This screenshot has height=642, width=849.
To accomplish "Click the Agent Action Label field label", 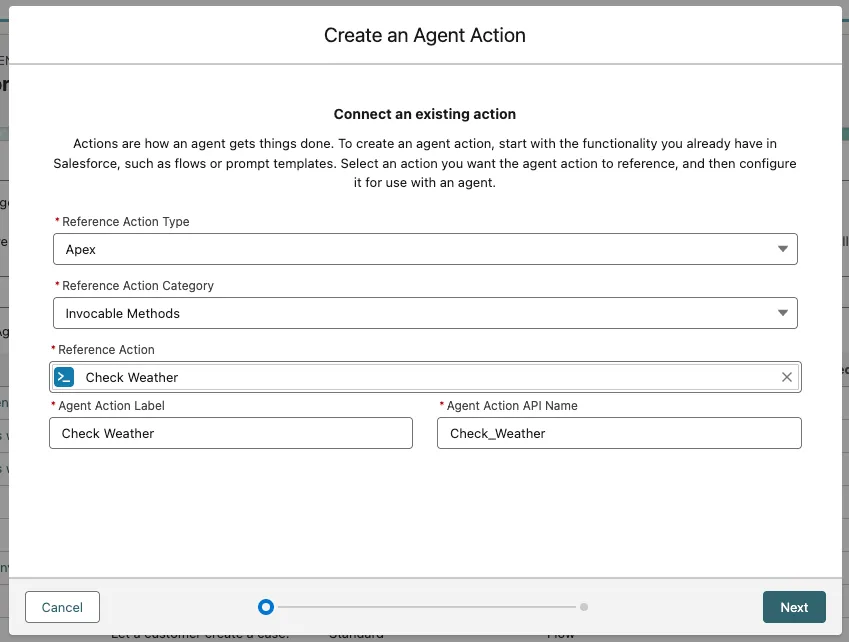I will coord(111,406).
